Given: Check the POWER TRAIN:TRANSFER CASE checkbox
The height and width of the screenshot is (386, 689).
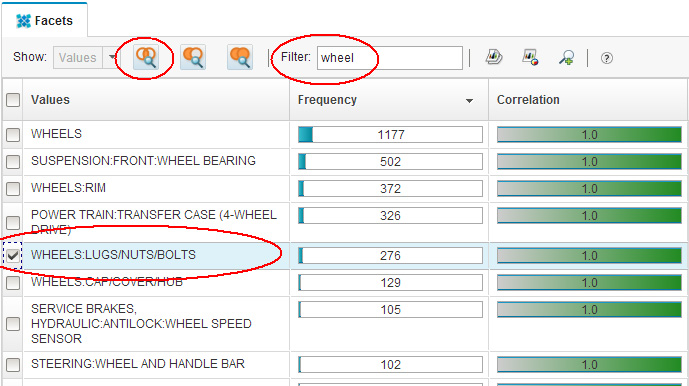Looking at the screenshot, I should pyautogui.click(x=13, y=222).
